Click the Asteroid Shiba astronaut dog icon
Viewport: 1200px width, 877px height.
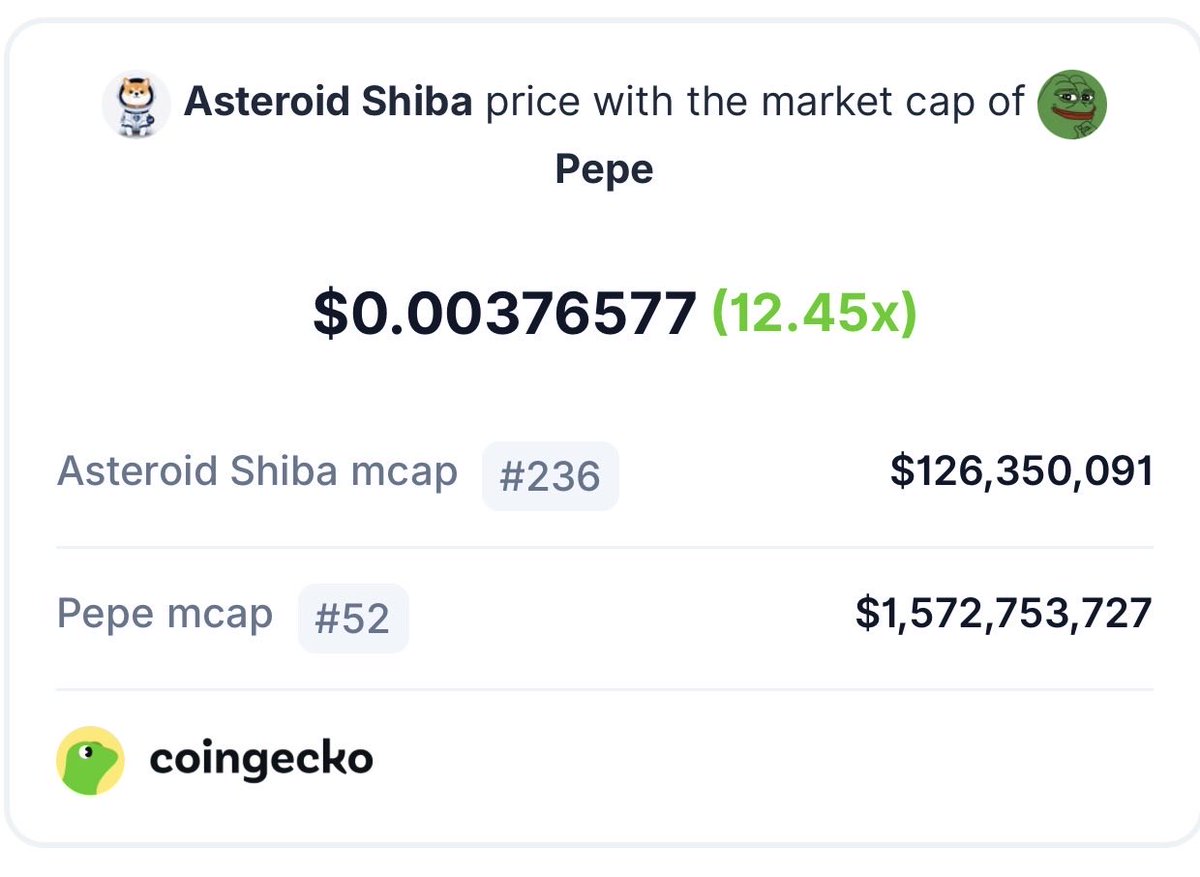(135, 105)
